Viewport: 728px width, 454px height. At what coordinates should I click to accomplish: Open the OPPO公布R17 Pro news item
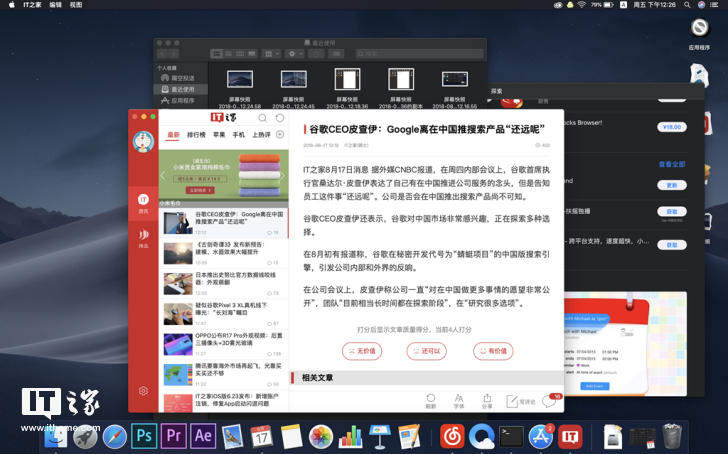224,344
